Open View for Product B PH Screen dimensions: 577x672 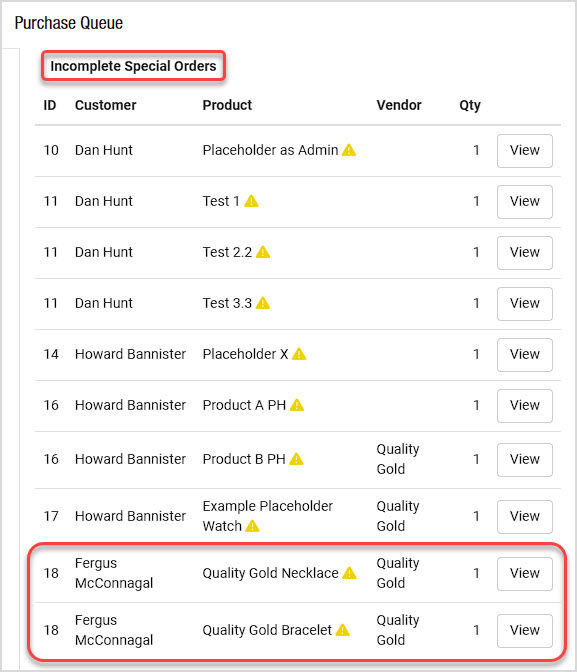point(525,460)
